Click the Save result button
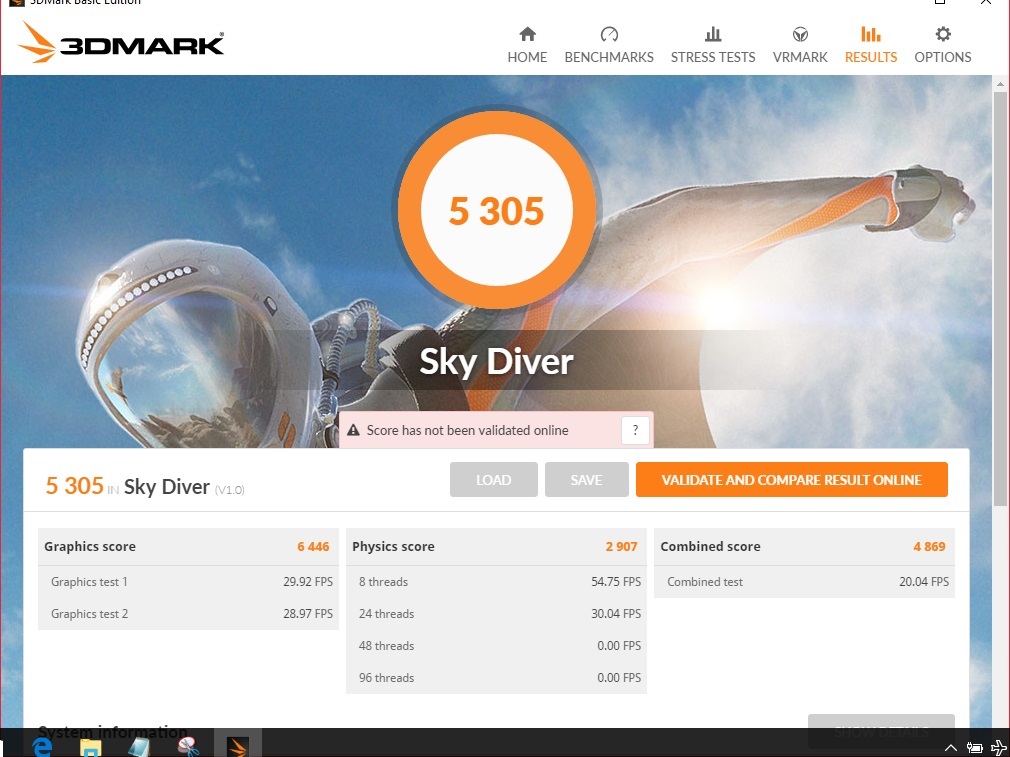 [586, 480]
